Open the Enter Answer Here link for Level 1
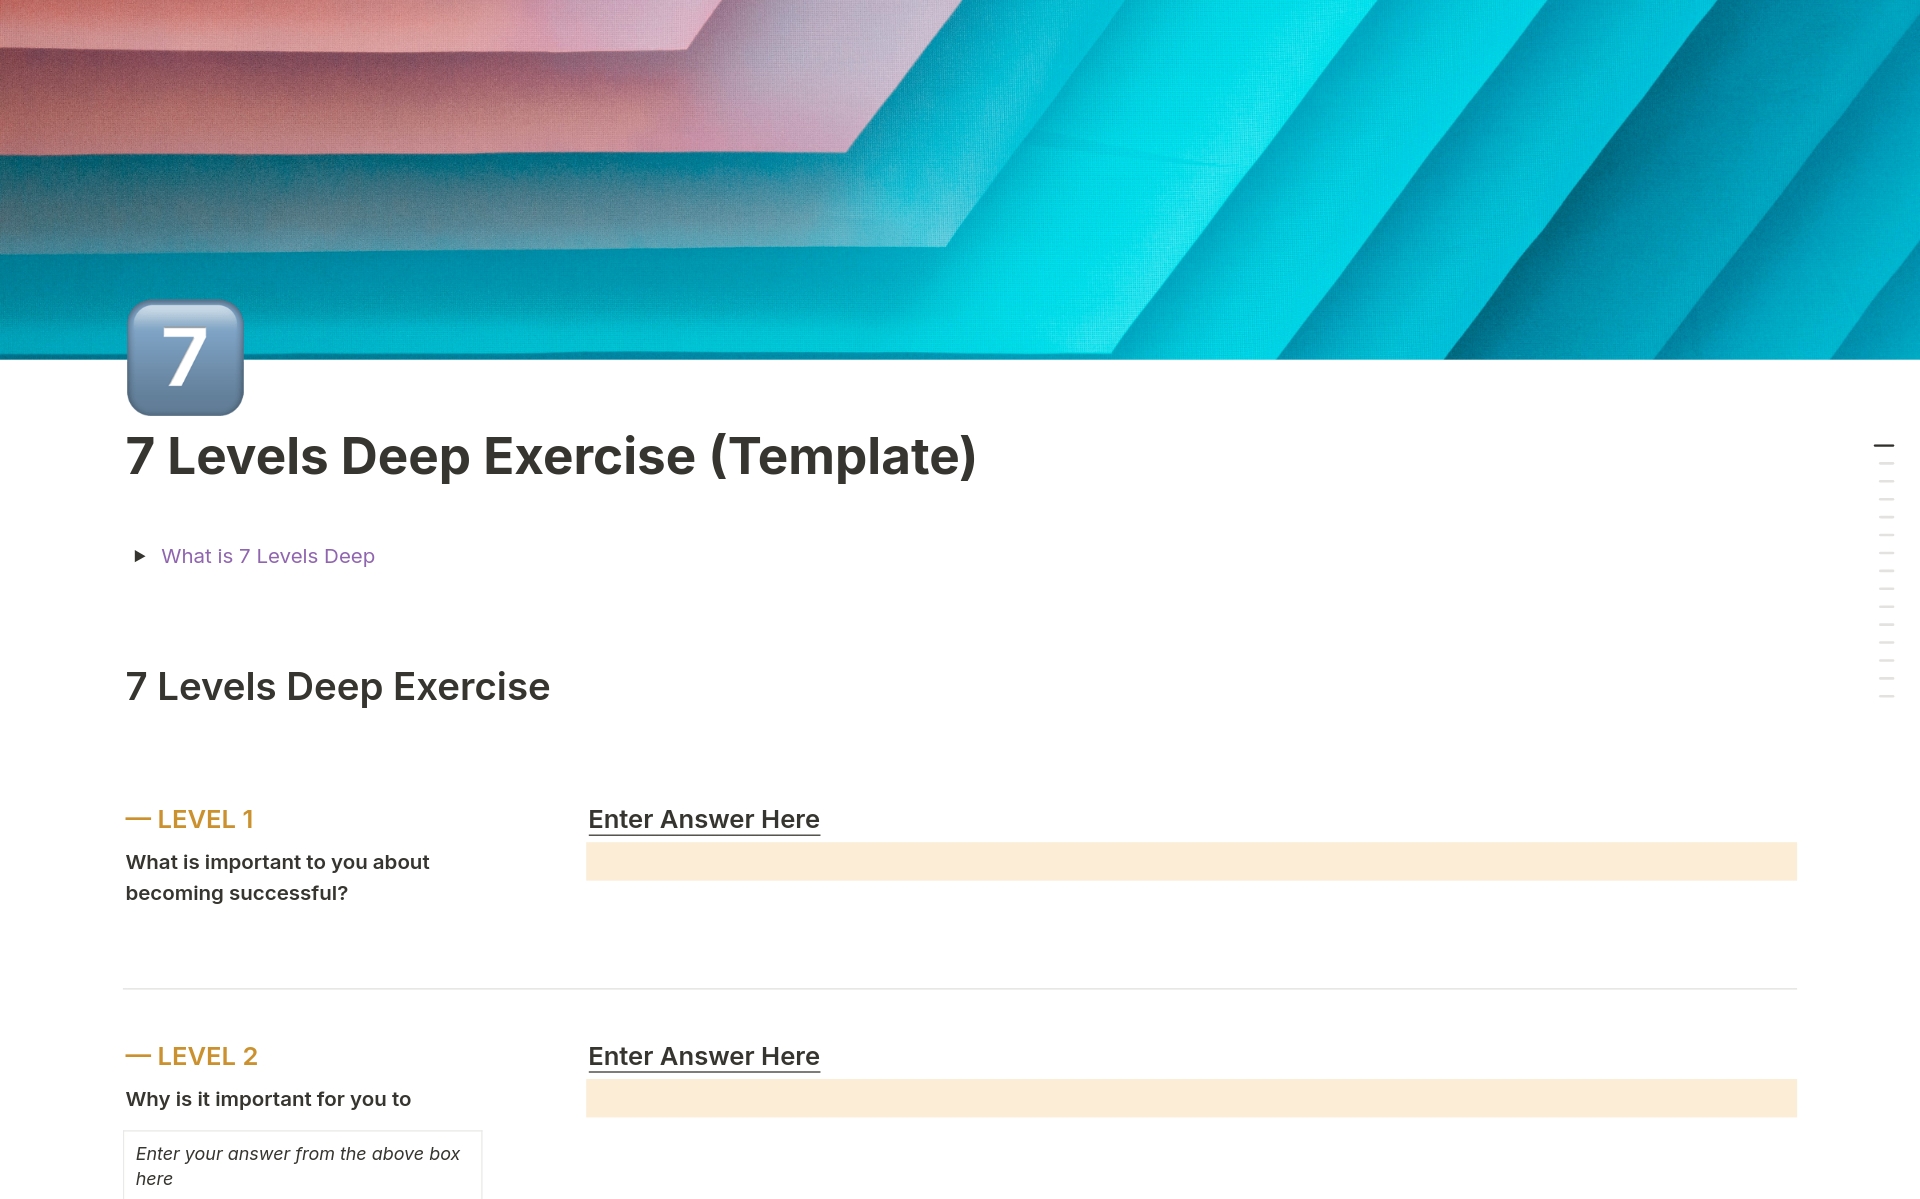 (x=703, y=819)
